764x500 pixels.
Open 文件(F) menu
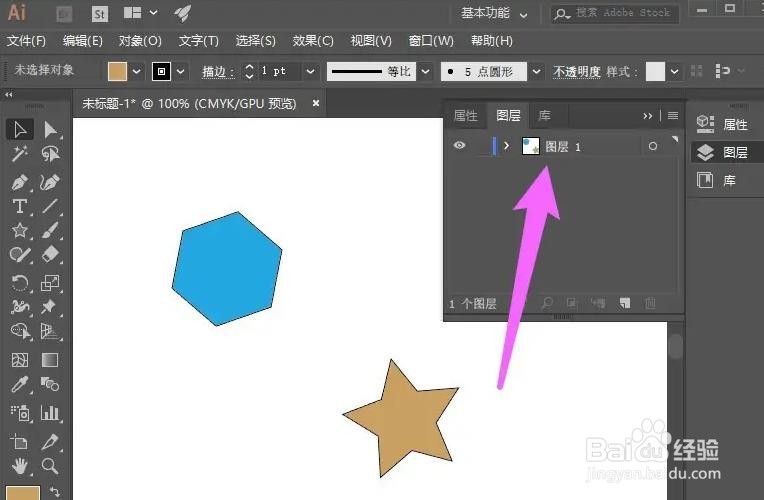coord(26,41)
